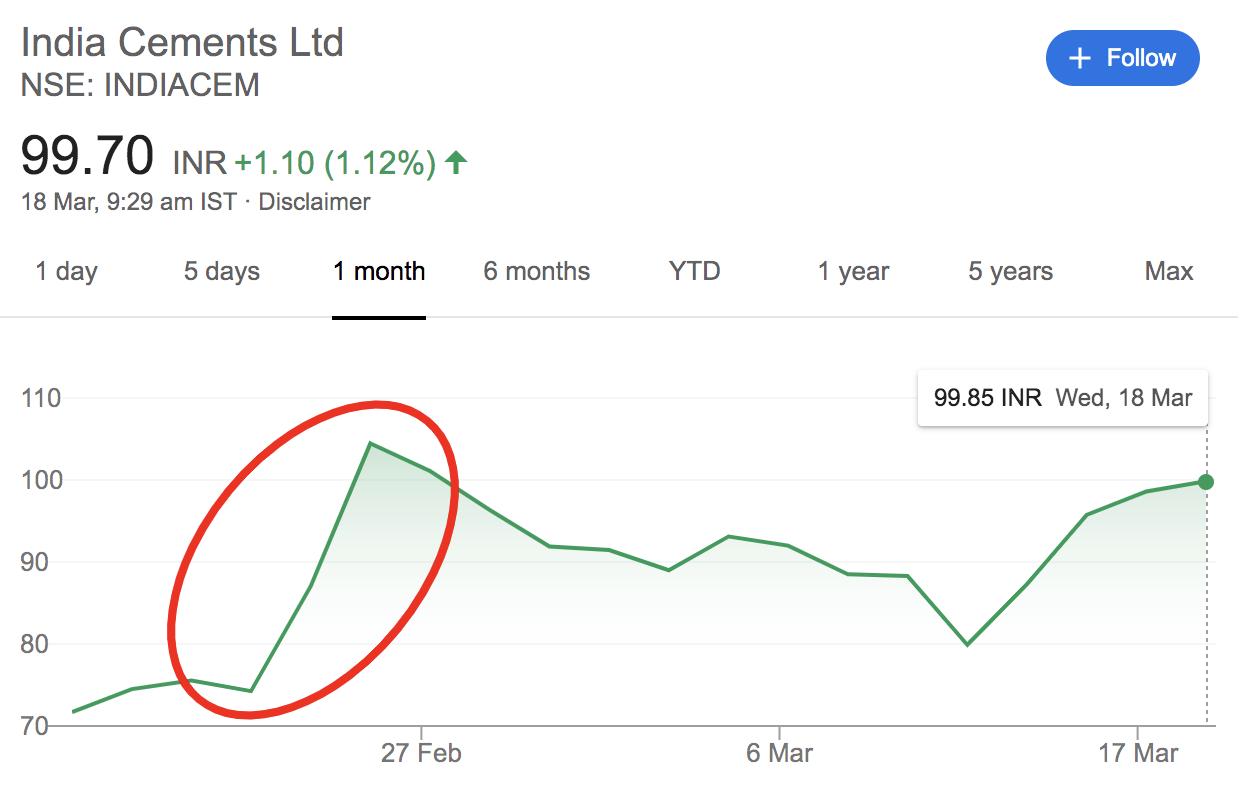
Task: Click the plus icon in Follow button
Action: click(1079, 59)
